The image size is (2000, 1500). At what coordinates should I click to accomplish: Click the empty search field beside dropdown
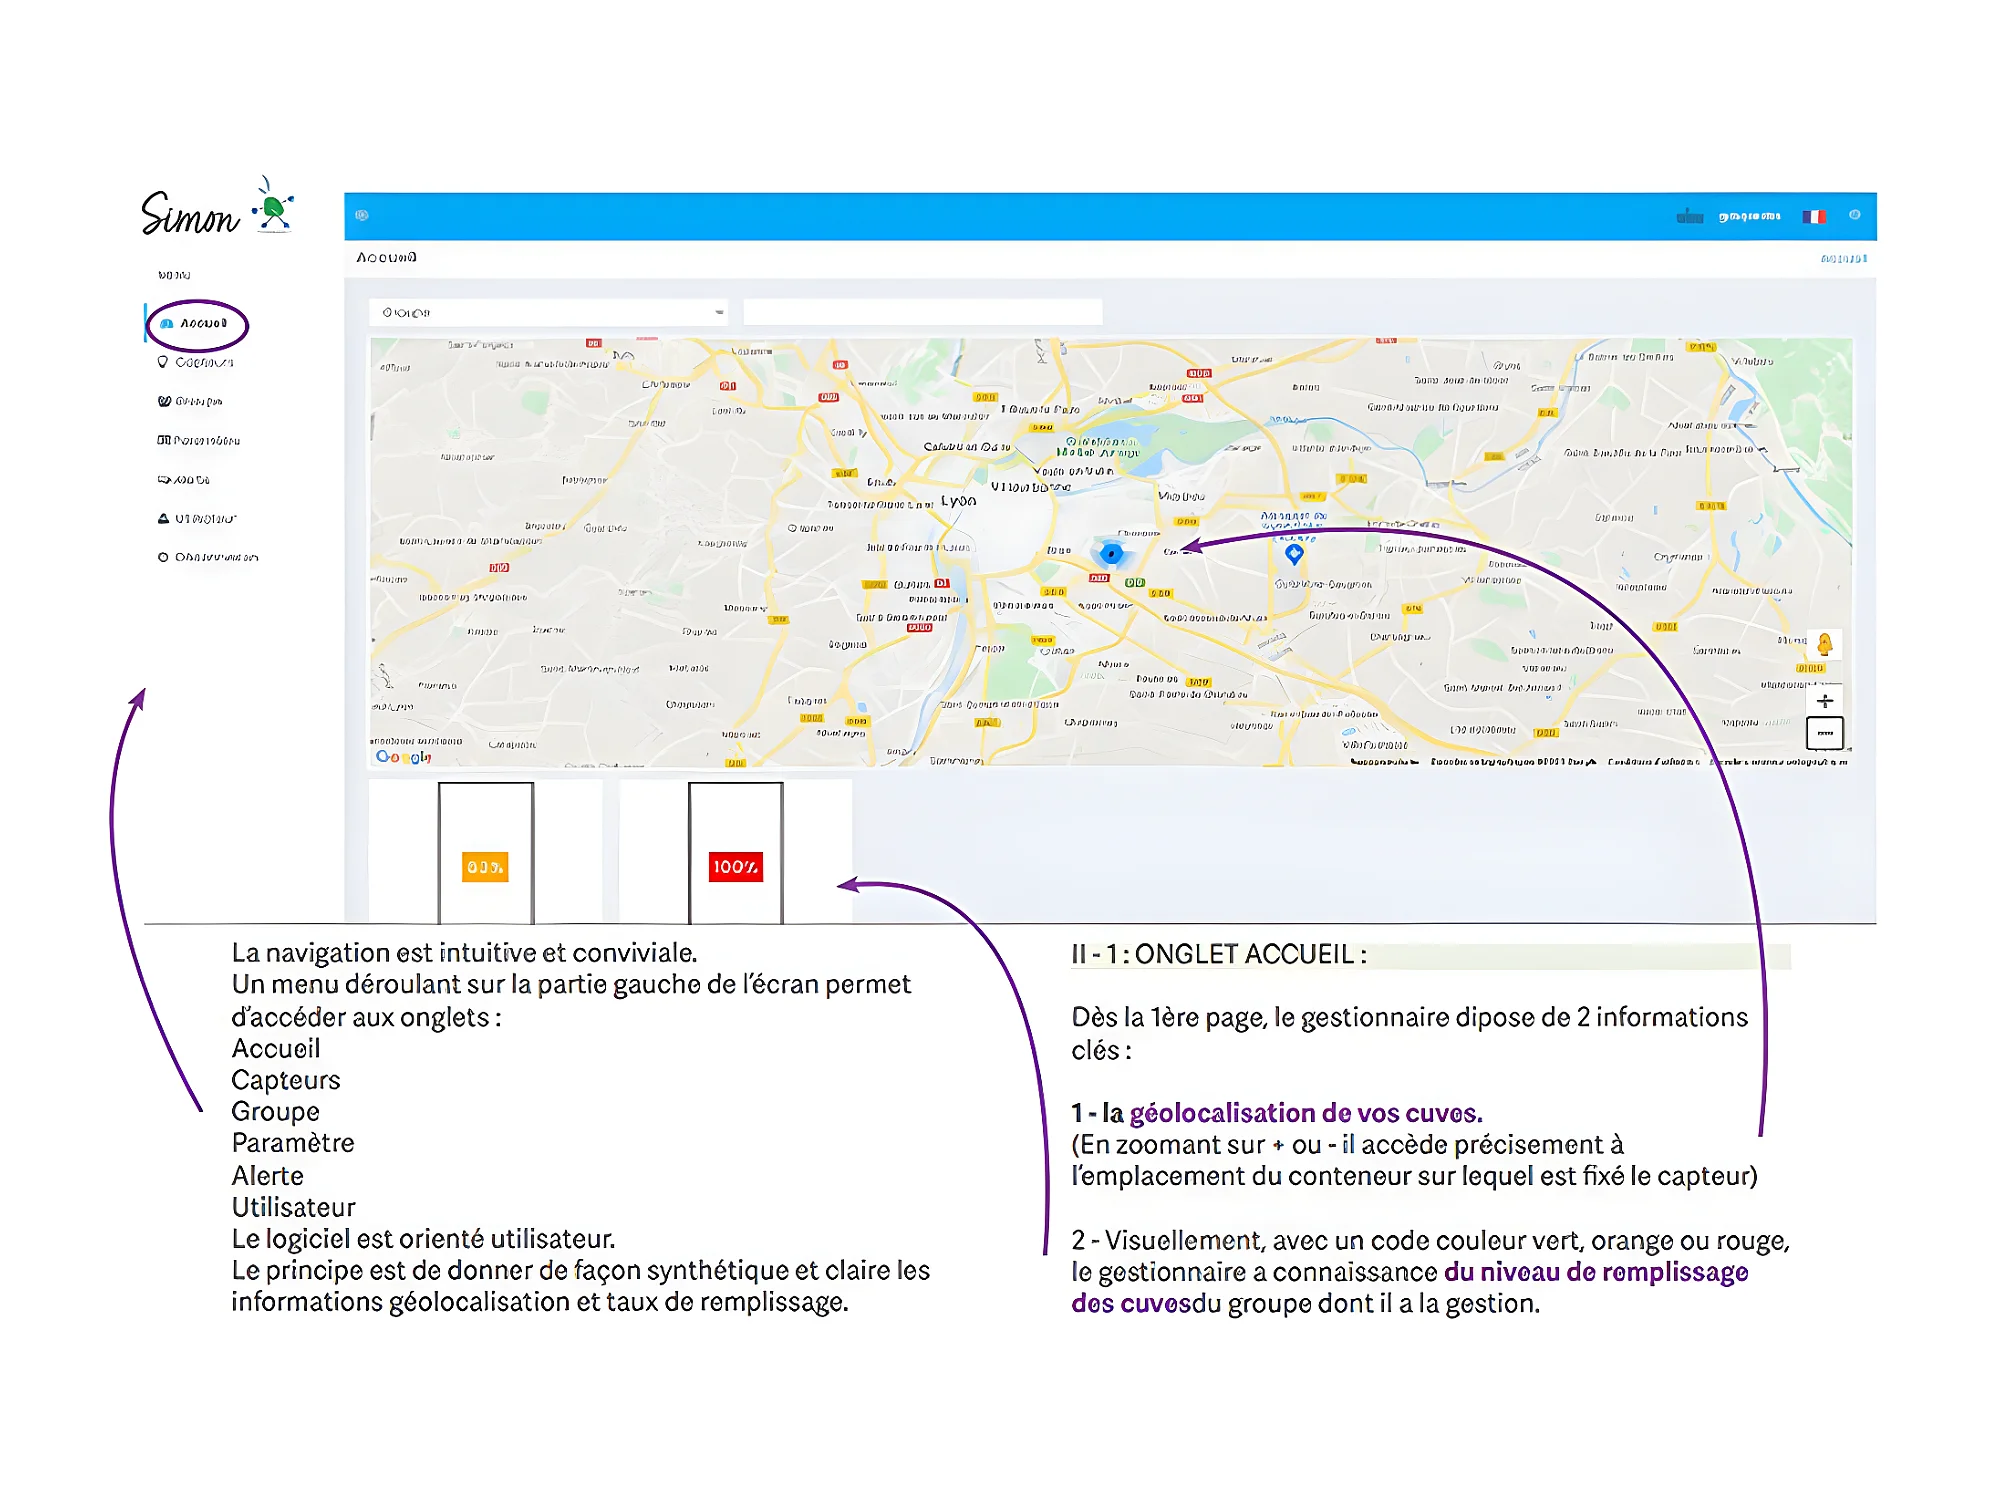click(x=922, y=312)
